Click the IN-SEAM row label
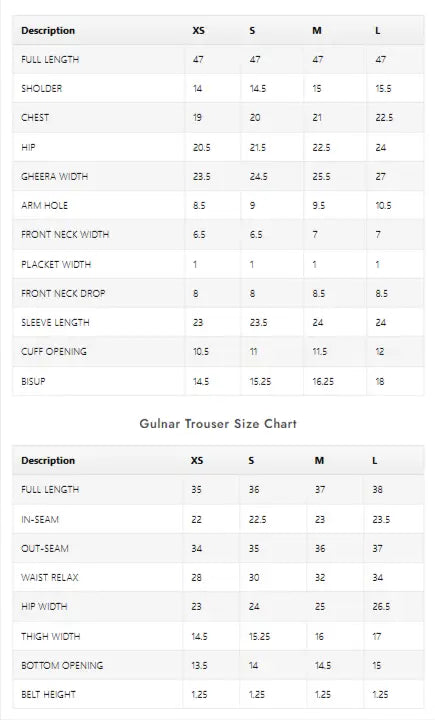This screenshot has height=720, width=435. [x=40, y=519]
